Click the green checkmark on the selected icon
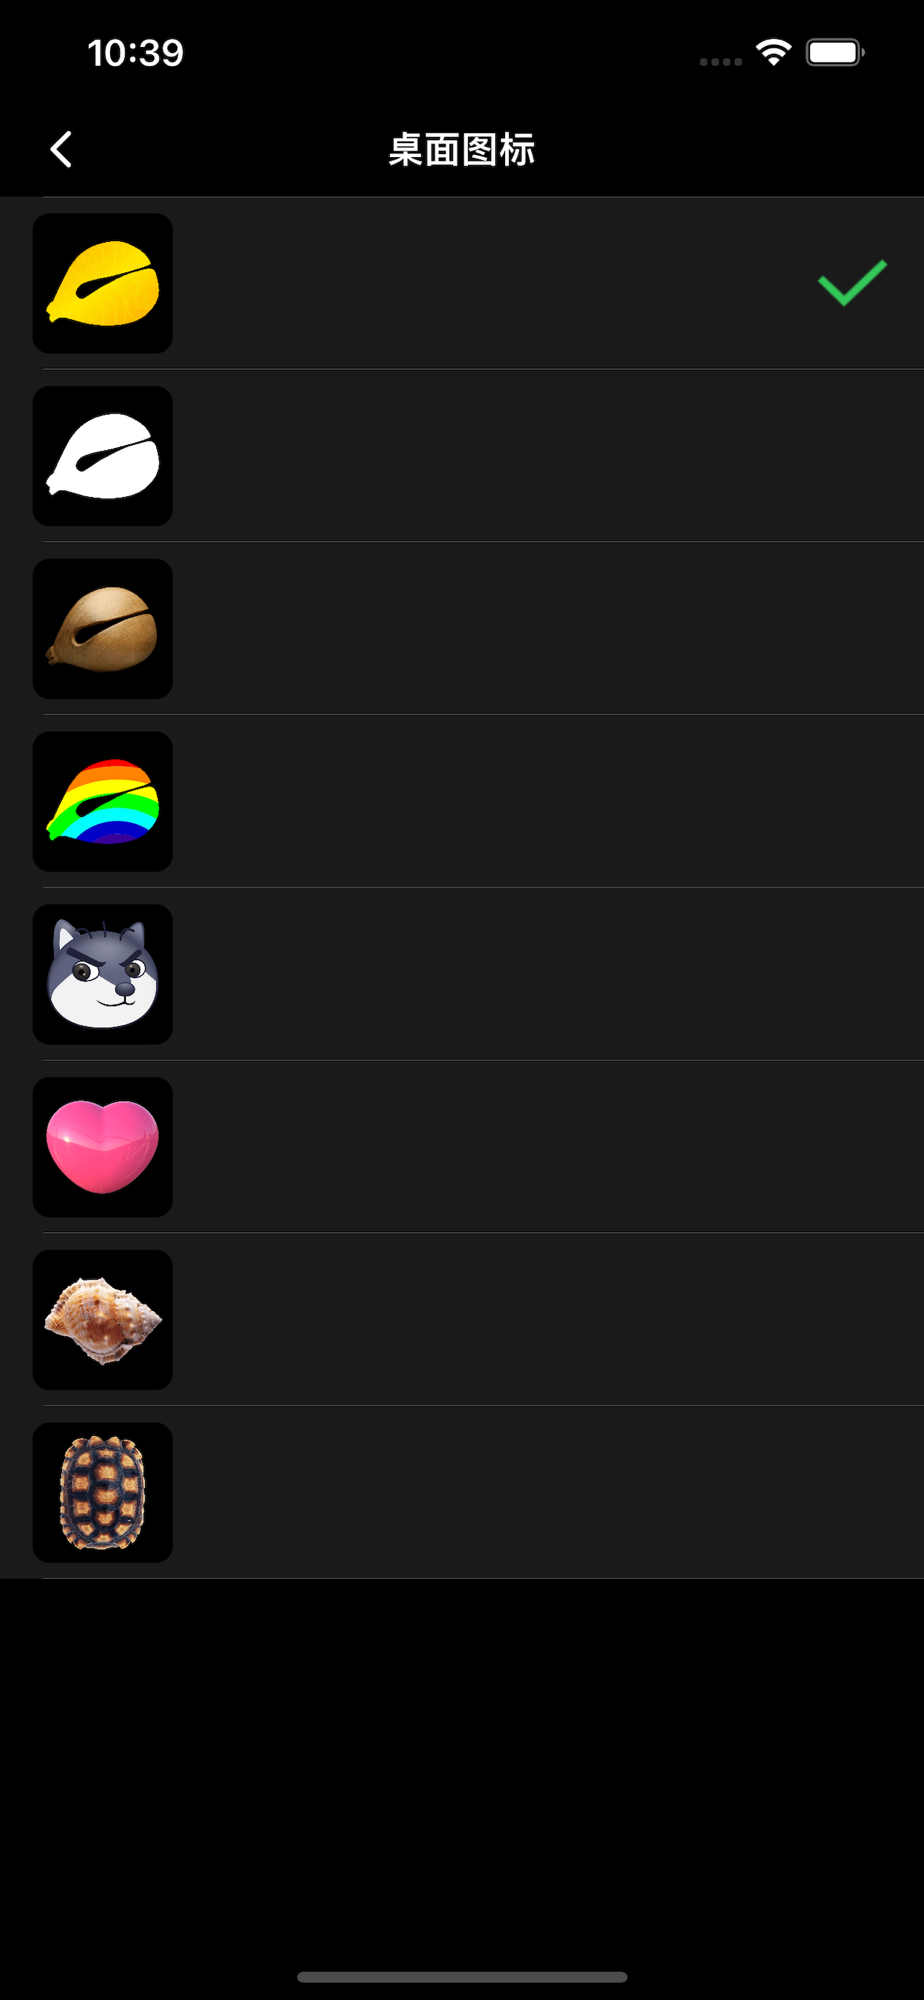924x2000 pixels. click(x=853, y=283)
